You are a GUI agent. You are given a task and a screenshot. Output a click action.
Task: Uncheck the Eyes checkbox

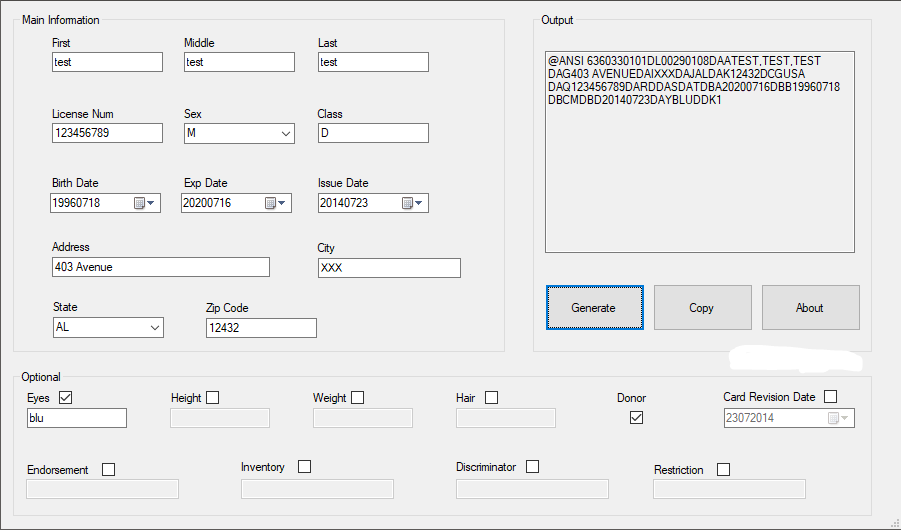tap(66, 397)
